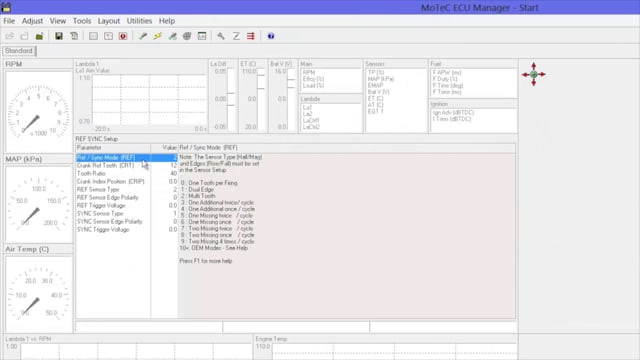640x360 pixels.
Task: Click the copy document toolbar icon
Action: pyautogui.click(x=74, y=36)
